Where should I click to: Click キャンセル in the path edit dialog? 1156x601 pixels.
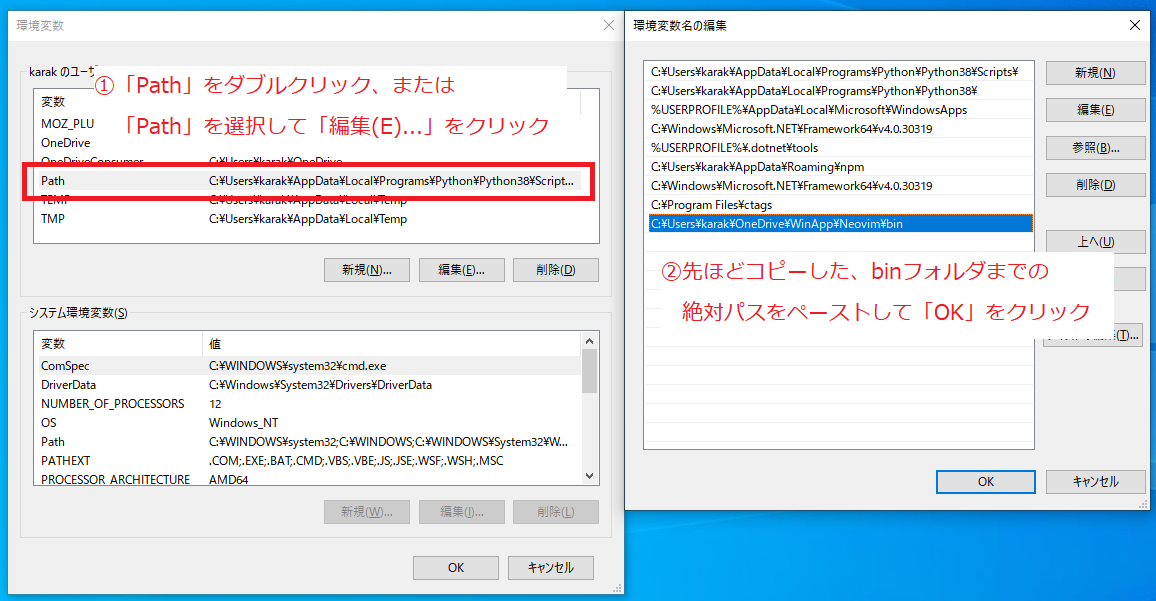pyautogui.click(x=1095, y=481)
